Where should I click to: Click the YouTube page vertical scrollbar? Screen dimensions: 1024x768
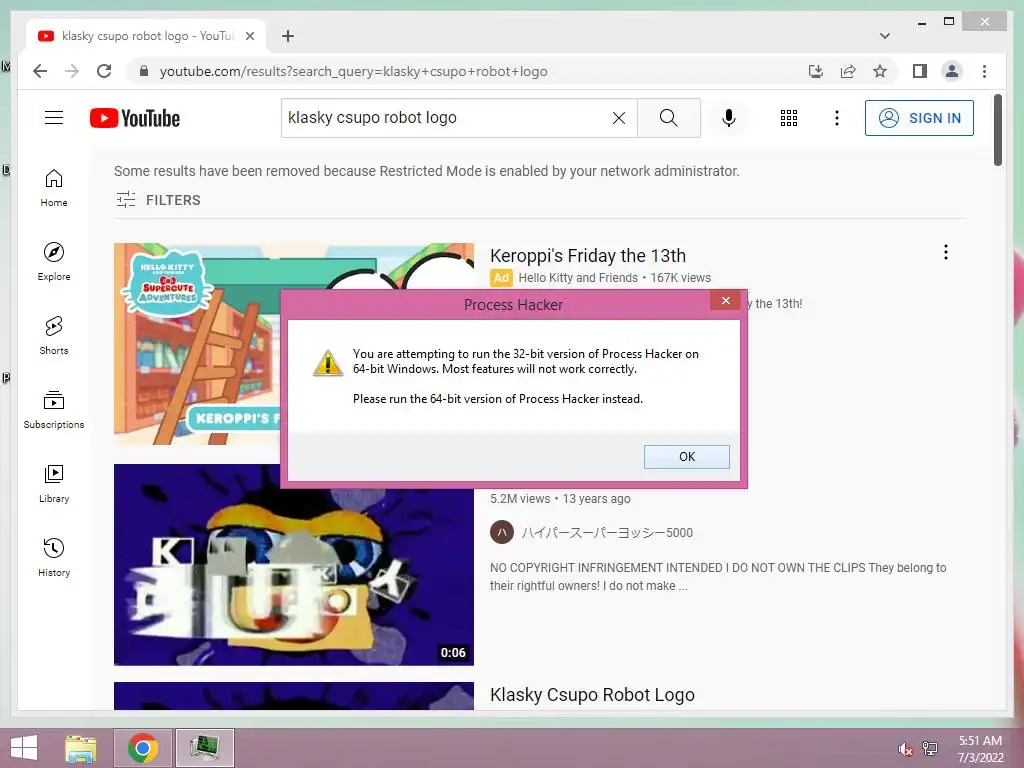[997, 129]
